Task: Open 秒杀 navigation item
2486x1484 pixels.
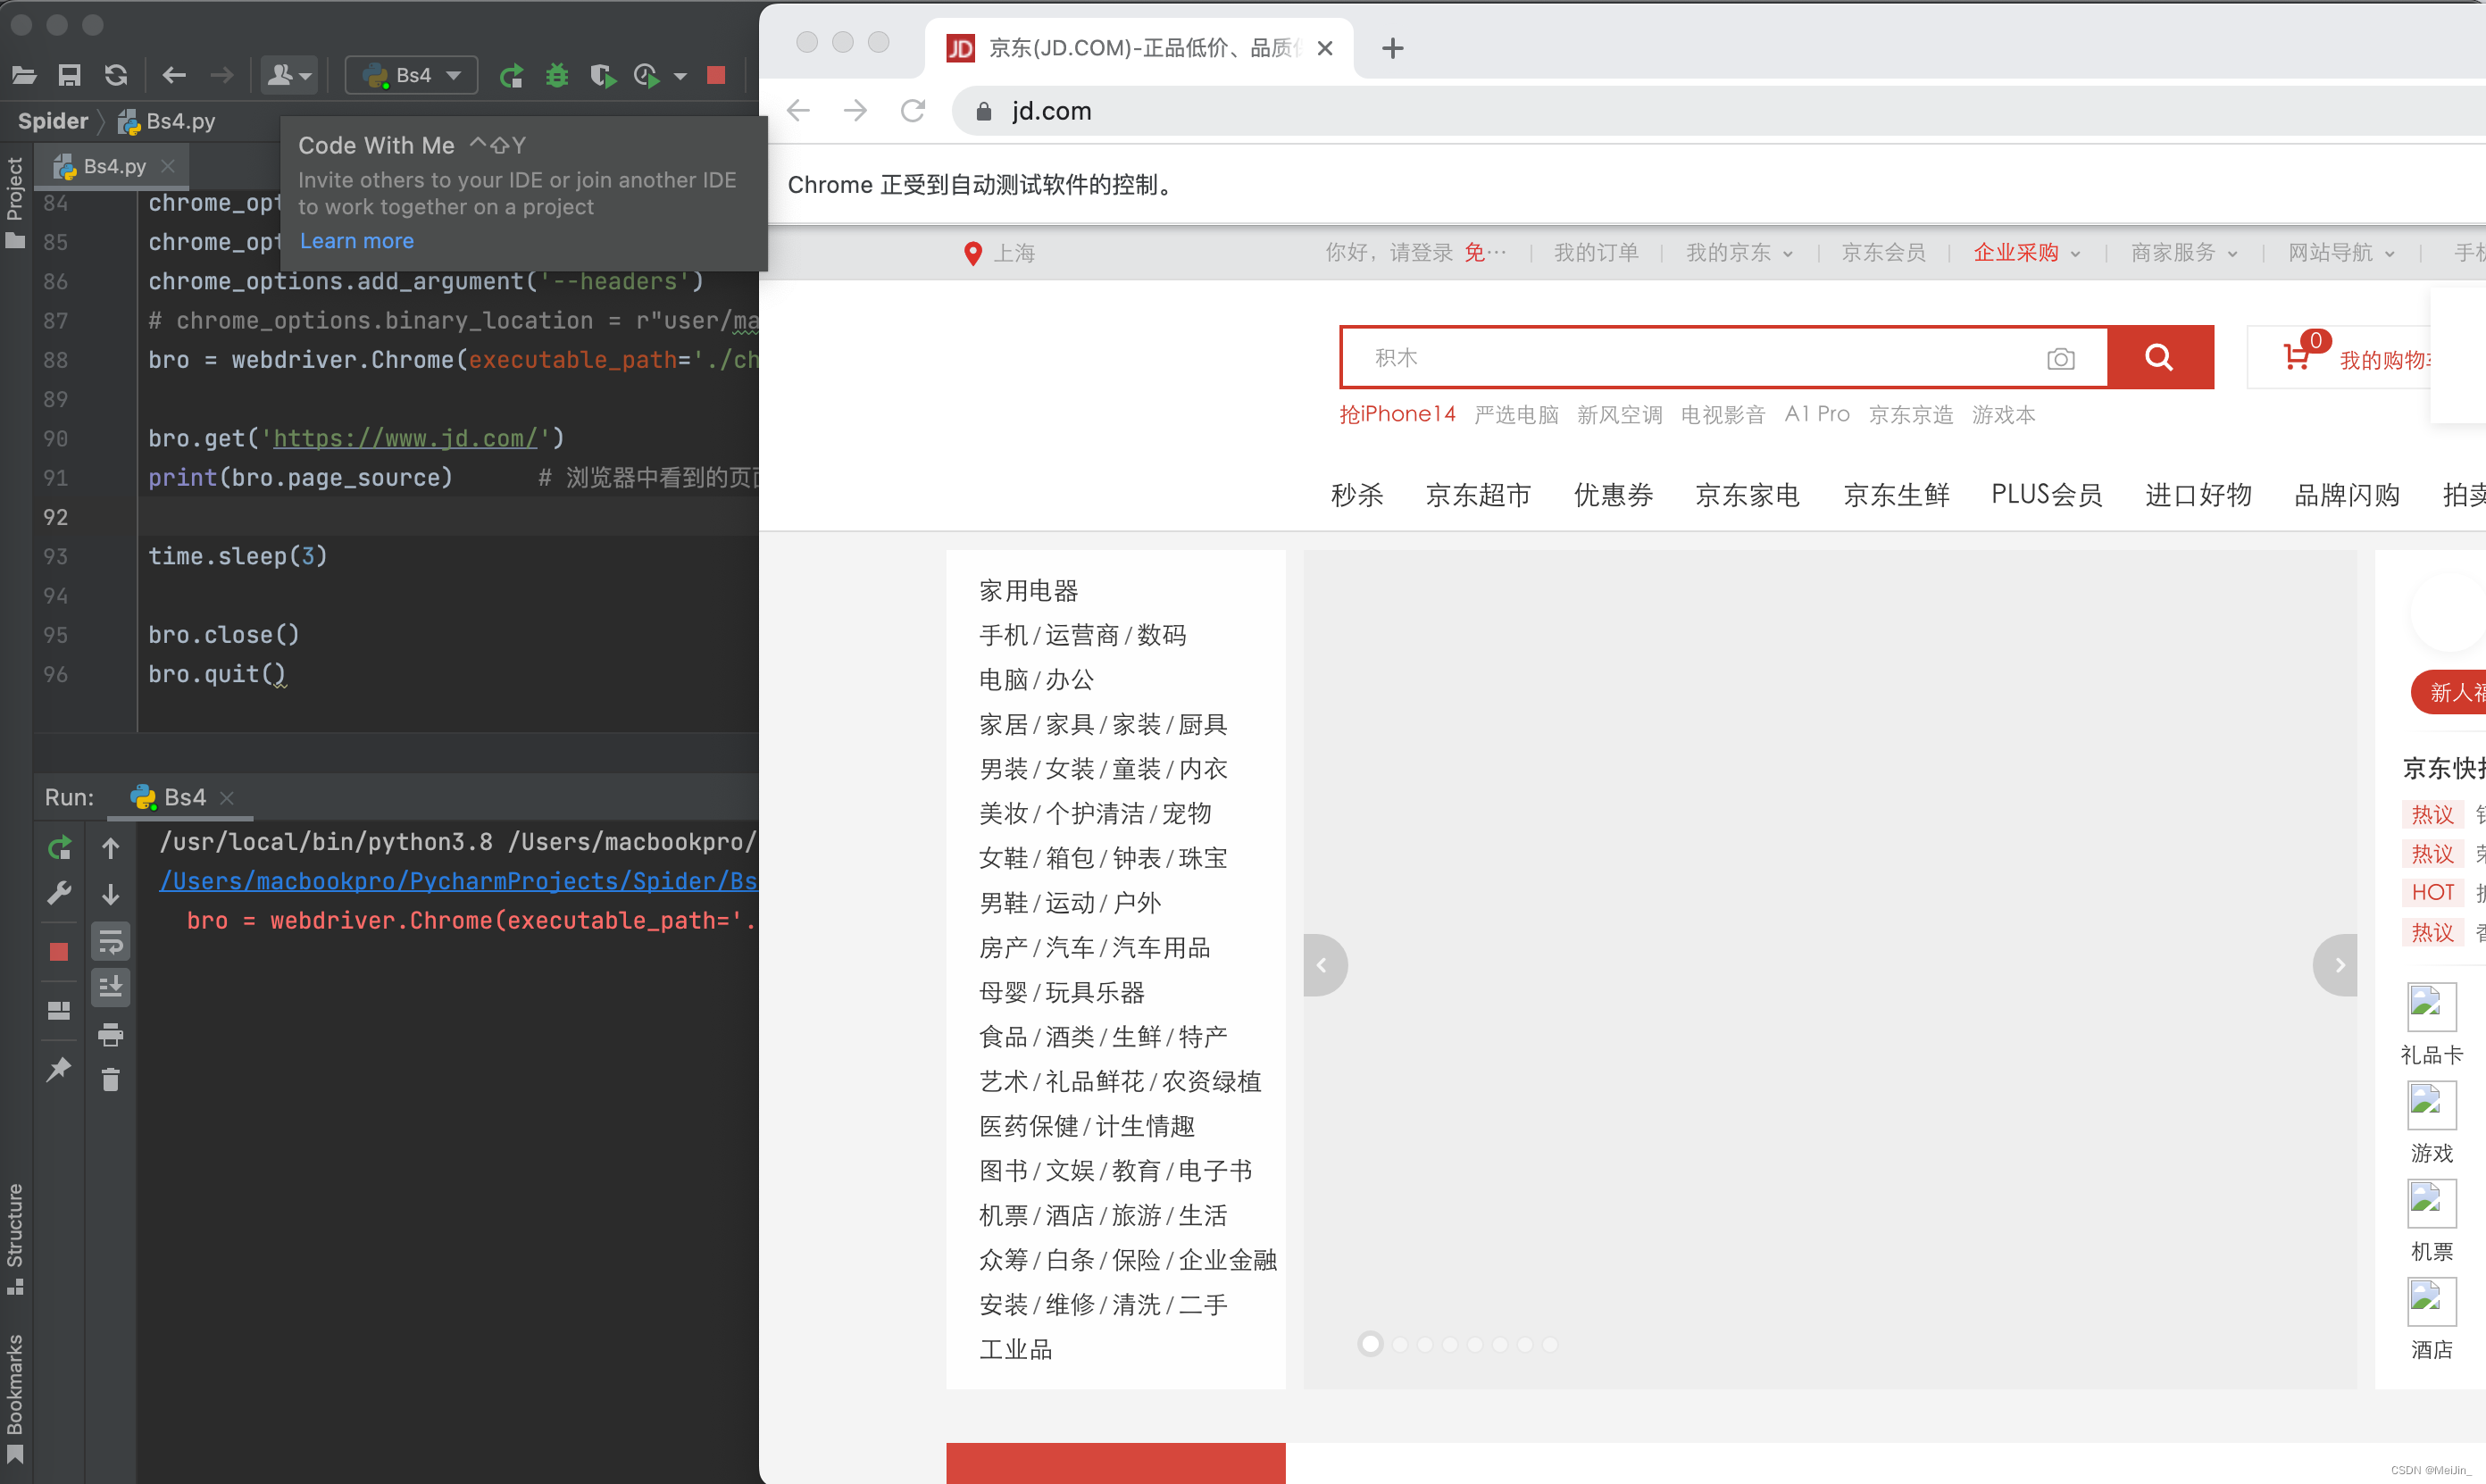Action: pyautogui.click(x=1357, y=495)
